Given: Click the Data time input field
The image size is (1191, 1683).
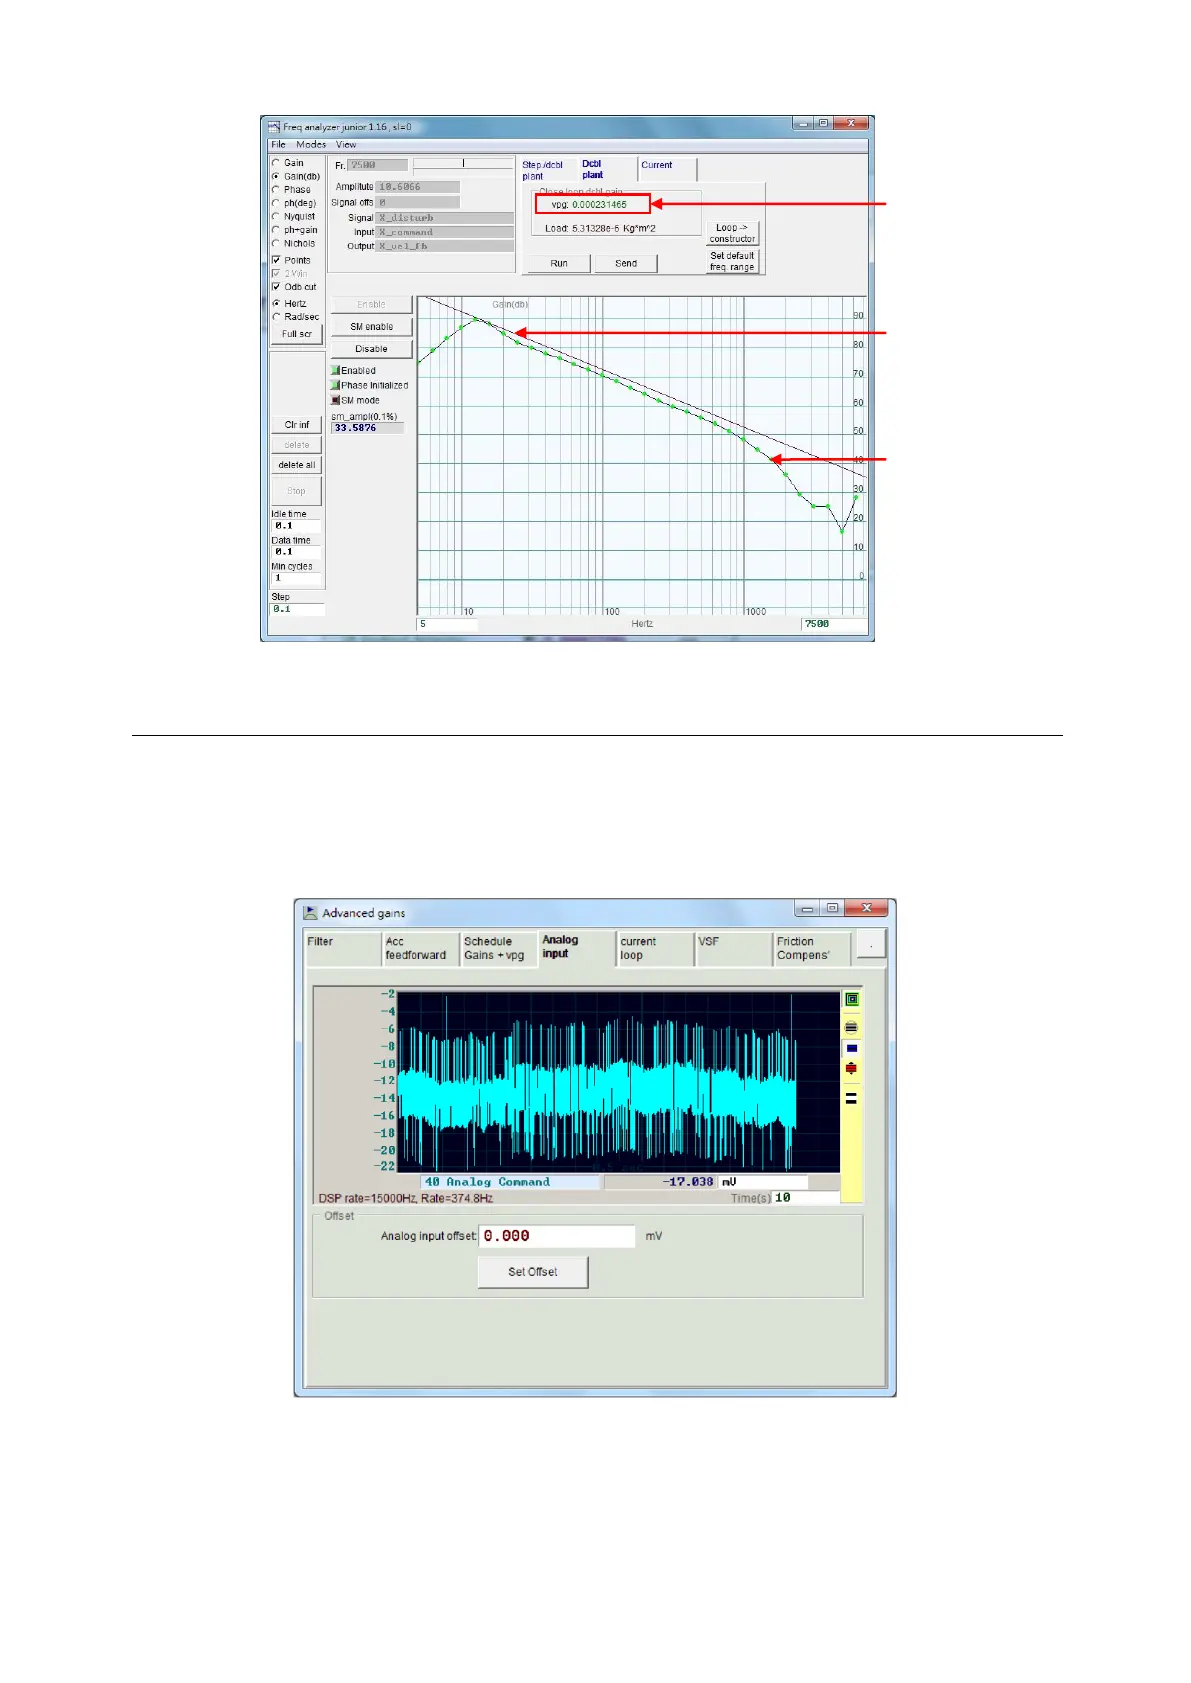Looking at the screenshot, I should pyautogui.click(x=297, y=551).
